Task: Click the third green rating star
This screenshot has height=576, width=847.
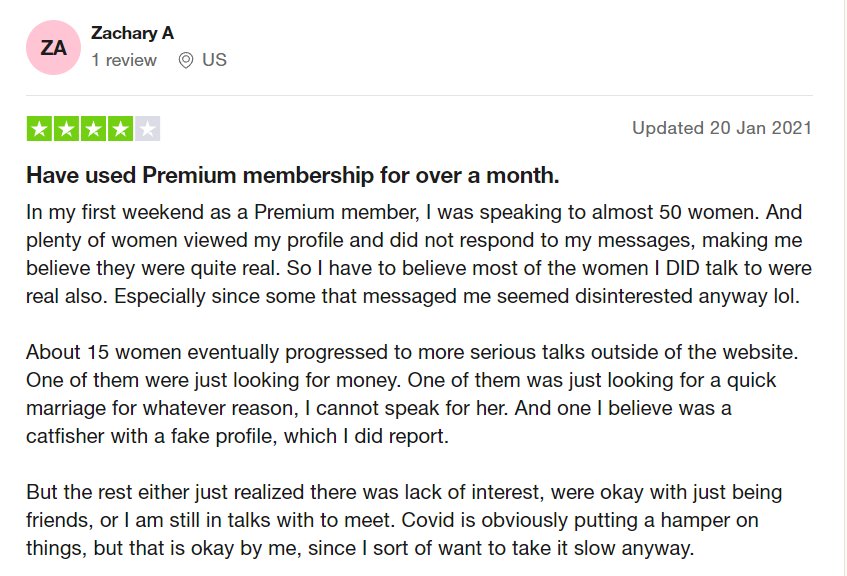Action: (93, 128)
